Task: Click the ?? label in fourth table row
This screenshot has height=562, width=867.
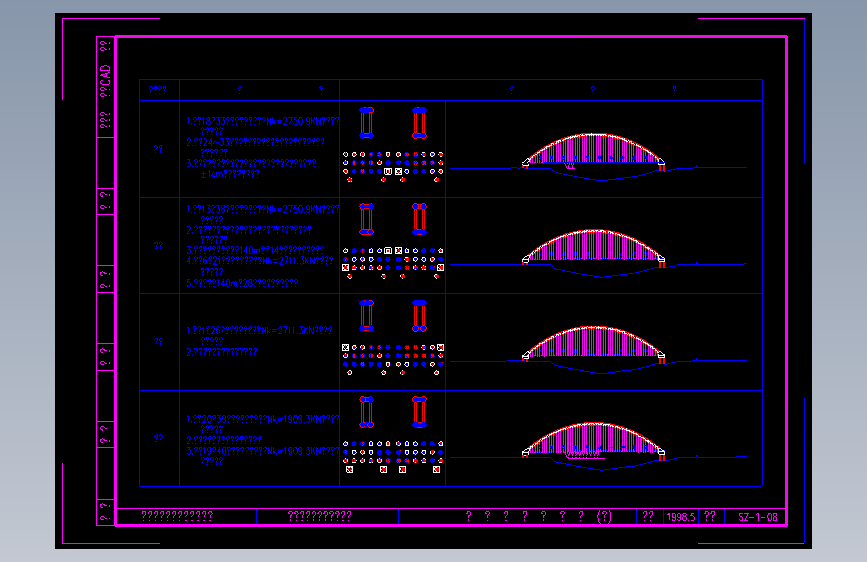Action: tap(159, 438)
